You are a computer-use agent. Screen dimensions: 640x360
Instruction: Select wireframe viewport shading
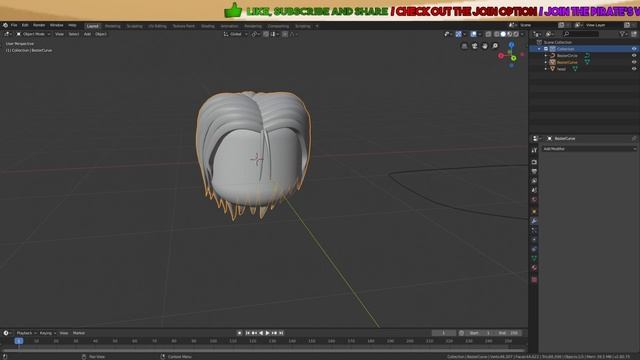pos(497,34)
